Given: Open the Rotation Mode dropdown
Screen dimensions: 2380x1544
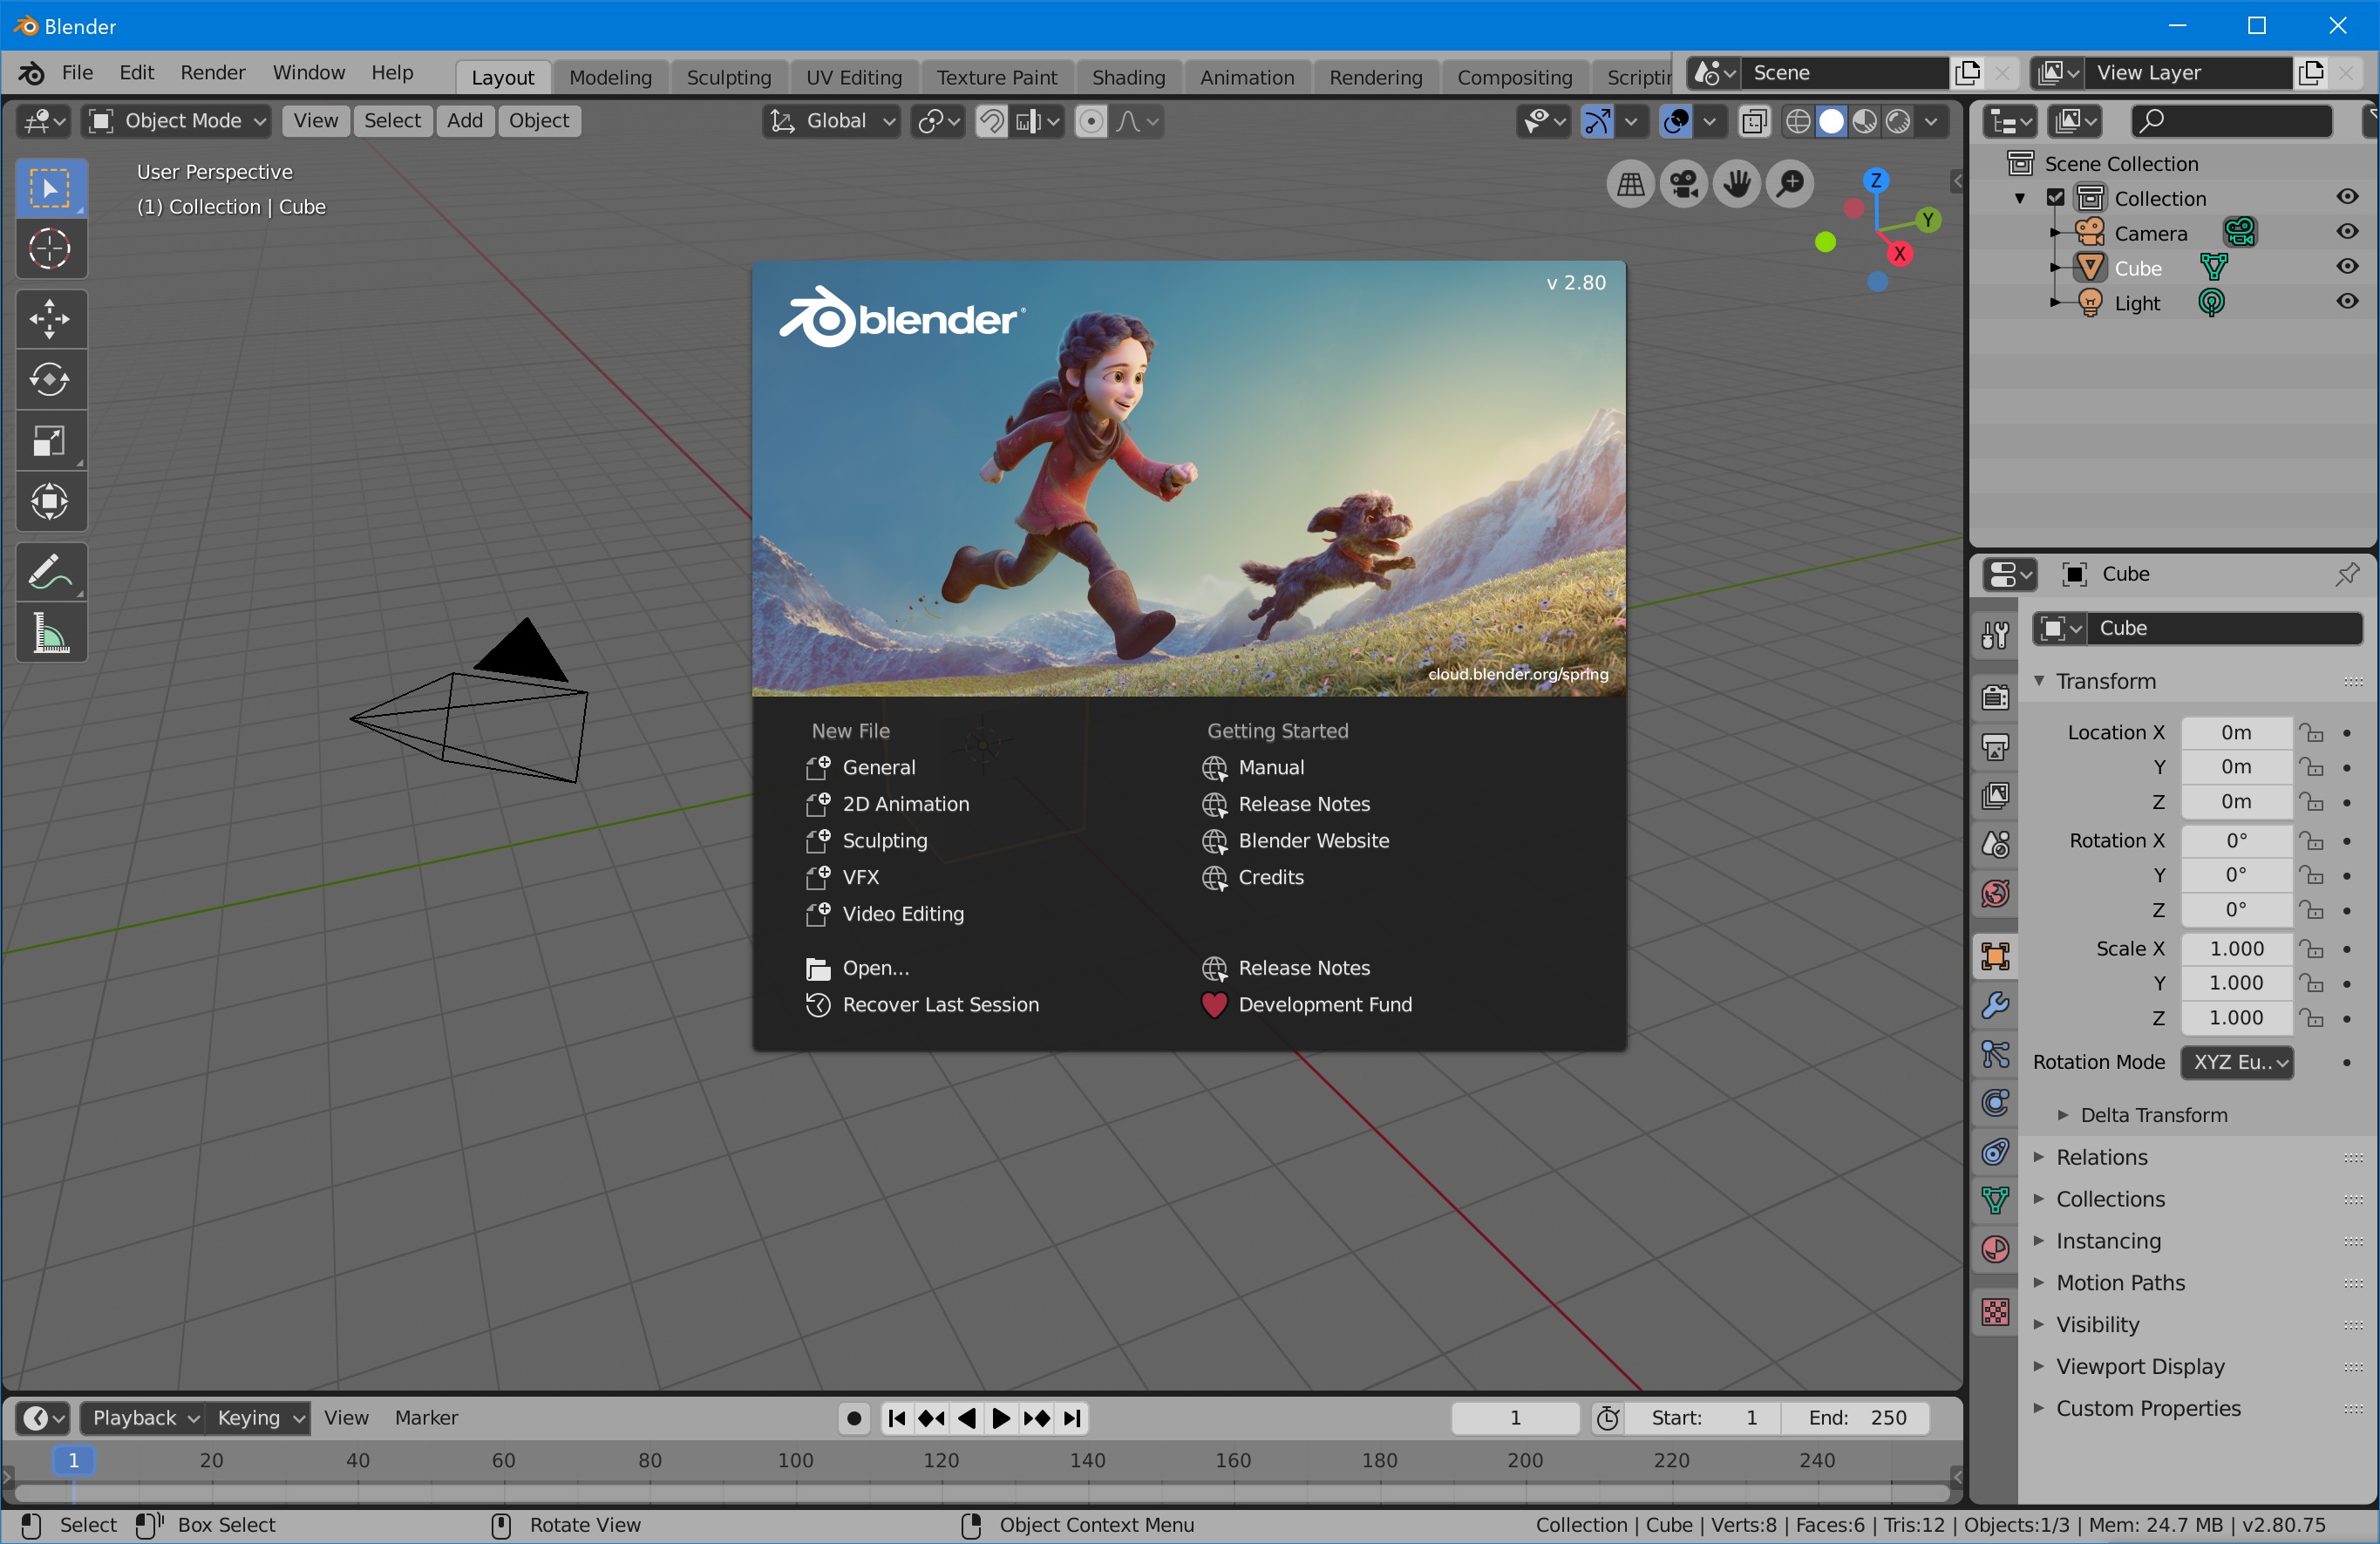Looking at the screenshot, I should pyautogui.click(x=2237, y=1062).
